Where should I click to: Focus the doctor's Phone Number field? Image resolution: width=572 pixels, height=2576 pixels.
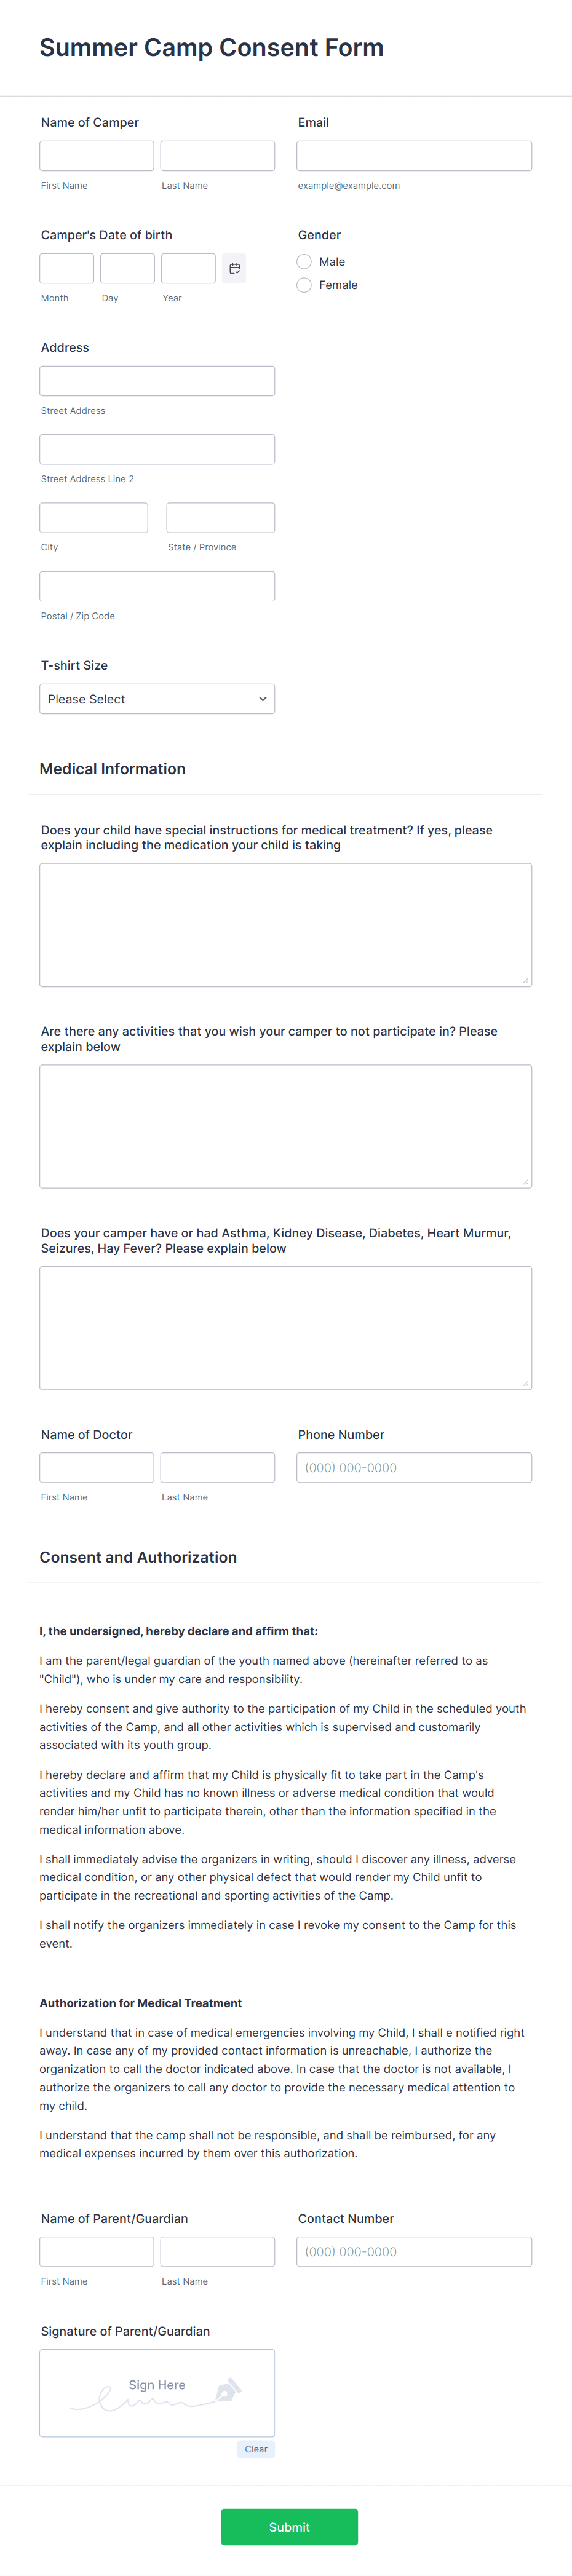tap(414, 1468)
